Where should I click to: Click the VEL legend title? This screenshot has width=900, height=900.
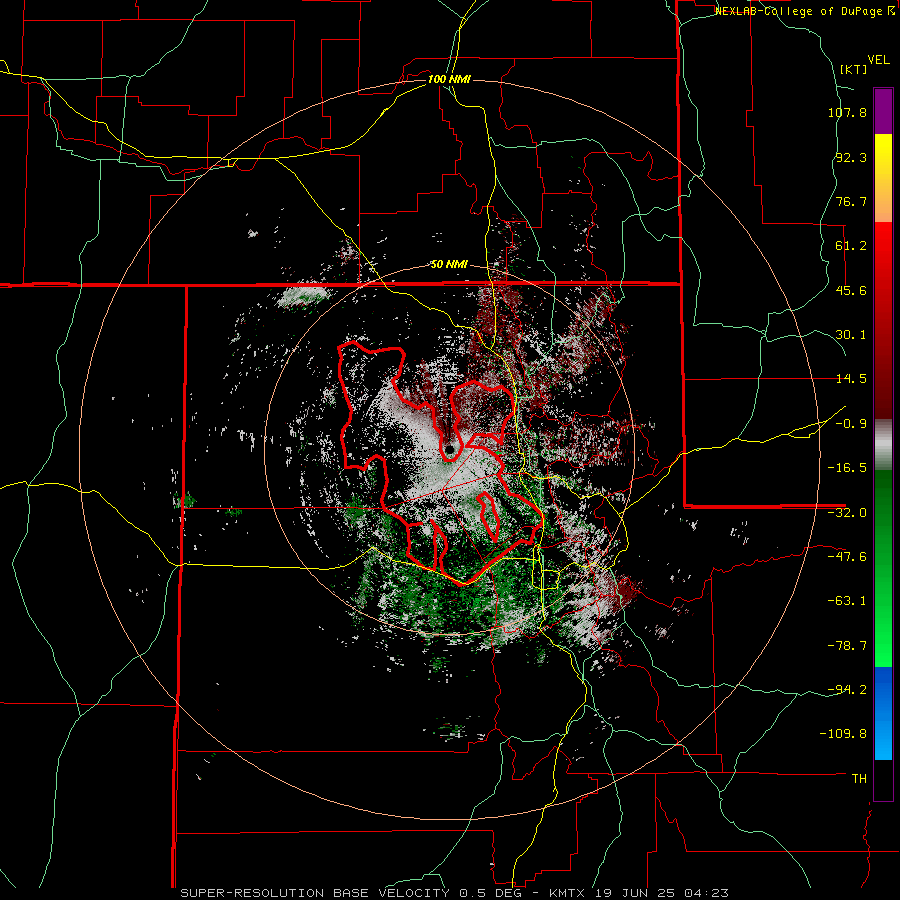click(x=878, y=60)
